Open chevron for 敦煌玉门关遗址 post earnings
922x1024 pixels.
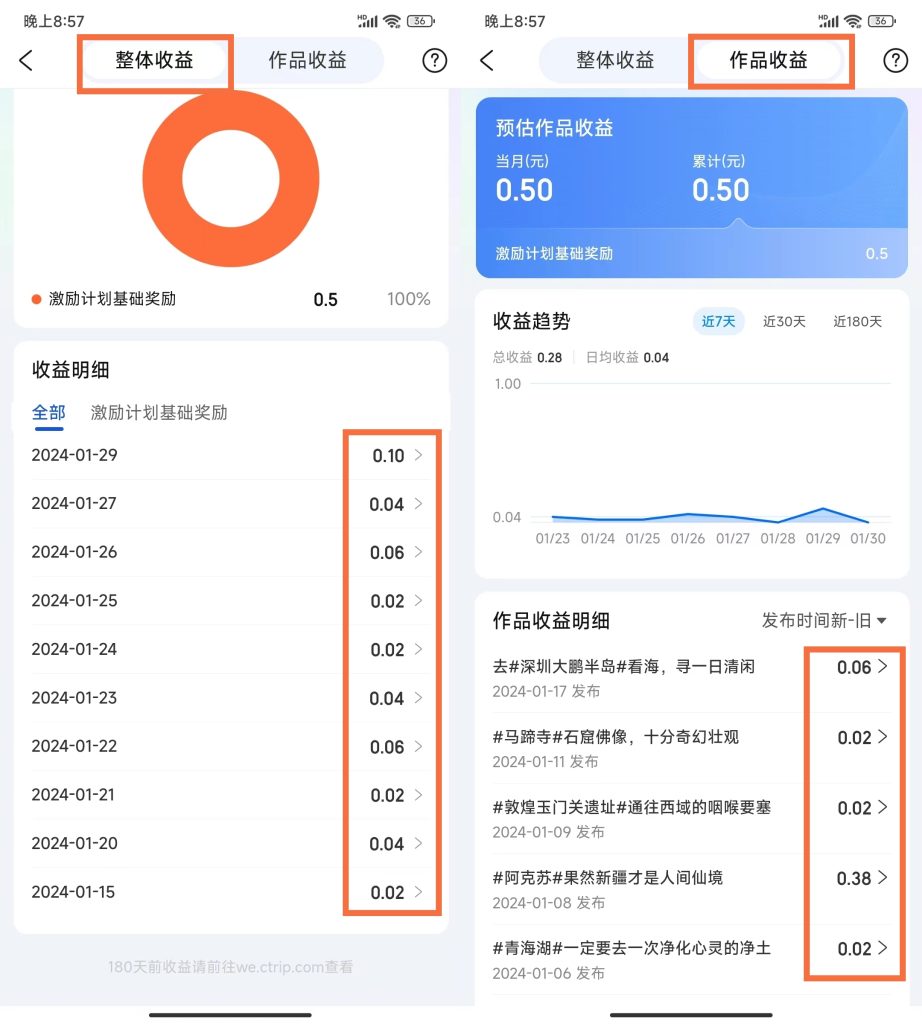[x=883, y=807]
